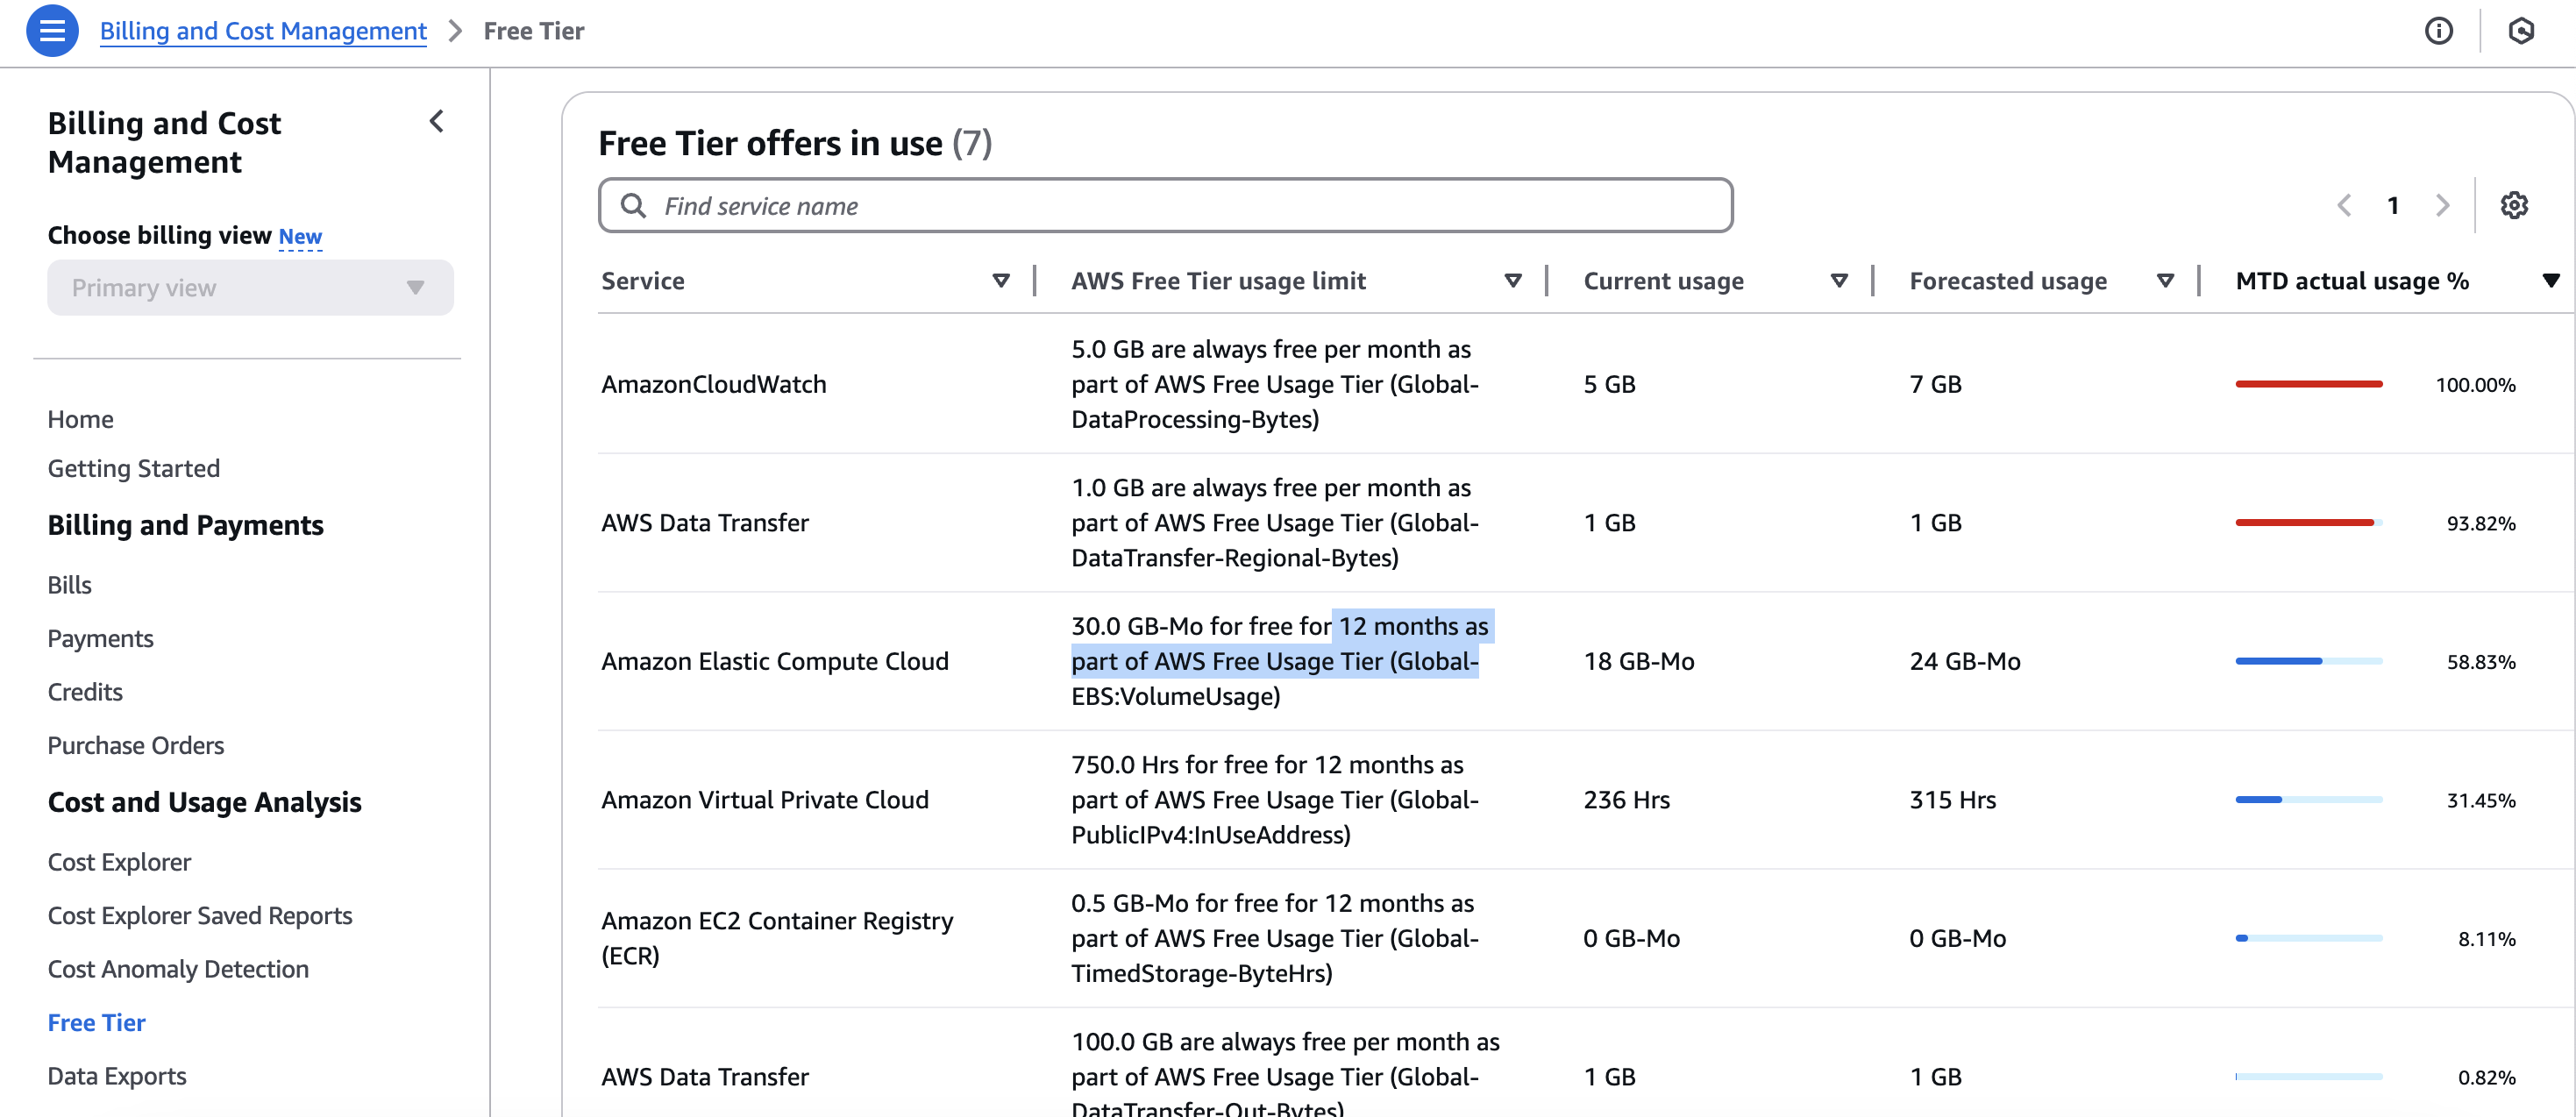Sort by Current usage column arrow
Image resolution: width=2576 pixels, height=1117 pixels.
[x=1839, y=281]
